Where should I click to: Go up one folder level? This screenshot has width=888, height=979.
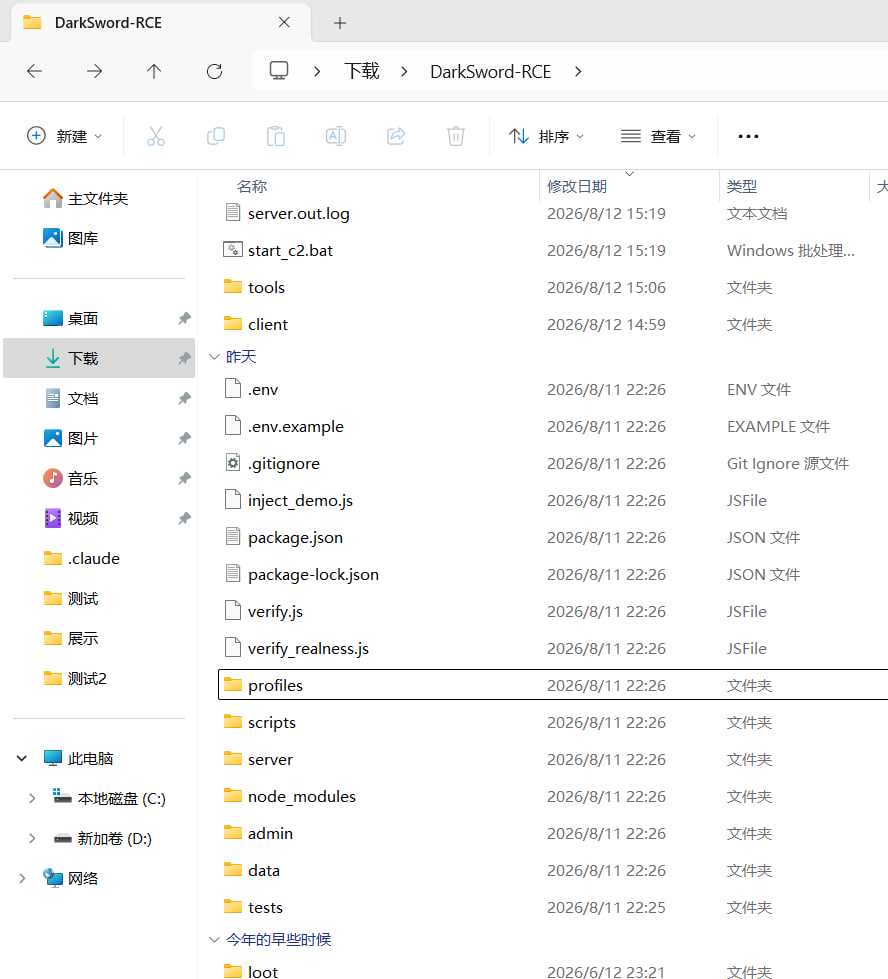click(154, 71)
